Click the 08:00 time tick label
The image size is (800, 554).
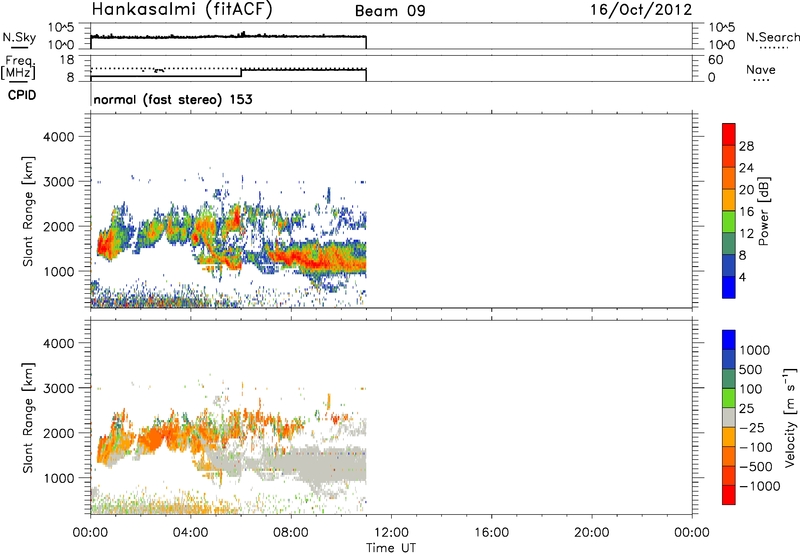click(x=291, y=533)
